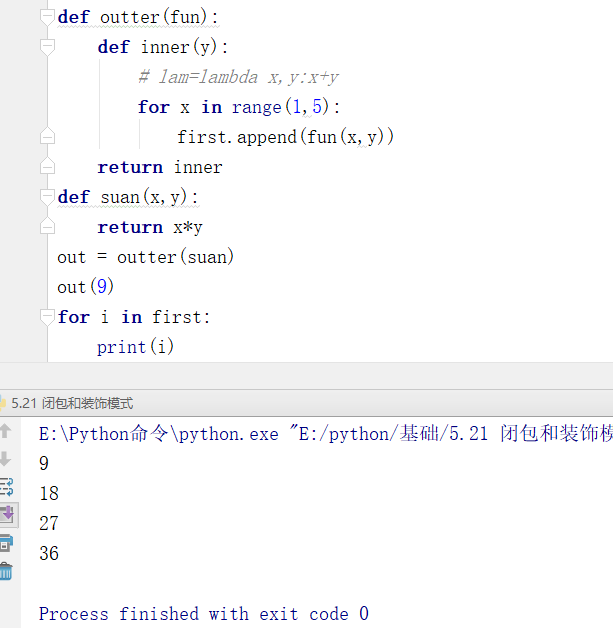Click the print icon in the run console
The height and width of the screenshot is (628, 613).
click(x=6, y=544)
